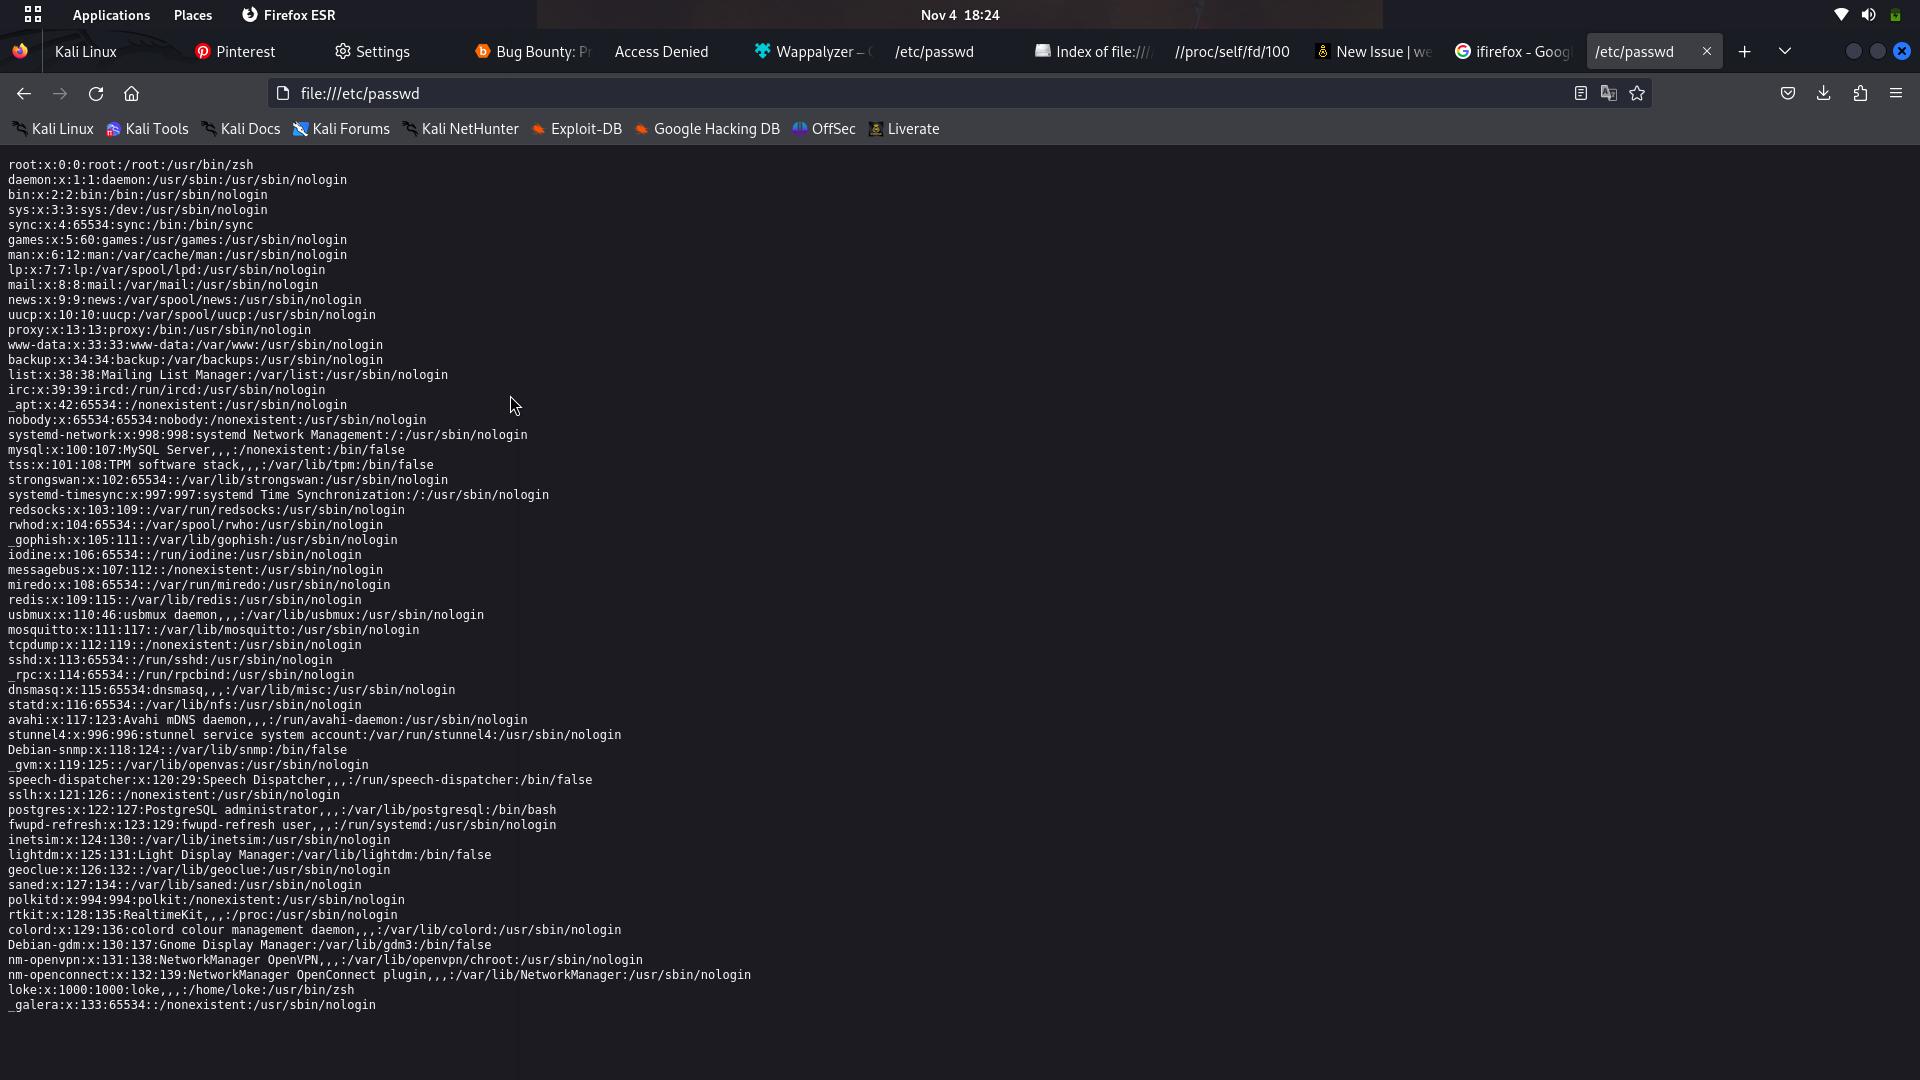Screen dimensions: 1920x1080
Task: Switch to the Bug Bounty tab
Action: [530, 51]
